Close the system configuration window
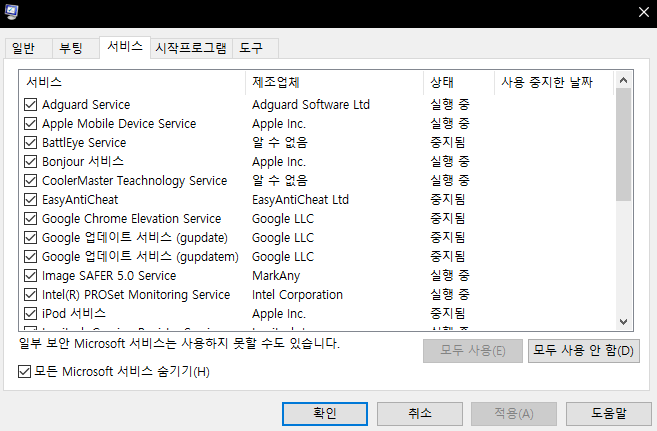This screenshot has height=431, width=657. coord(644,12)
